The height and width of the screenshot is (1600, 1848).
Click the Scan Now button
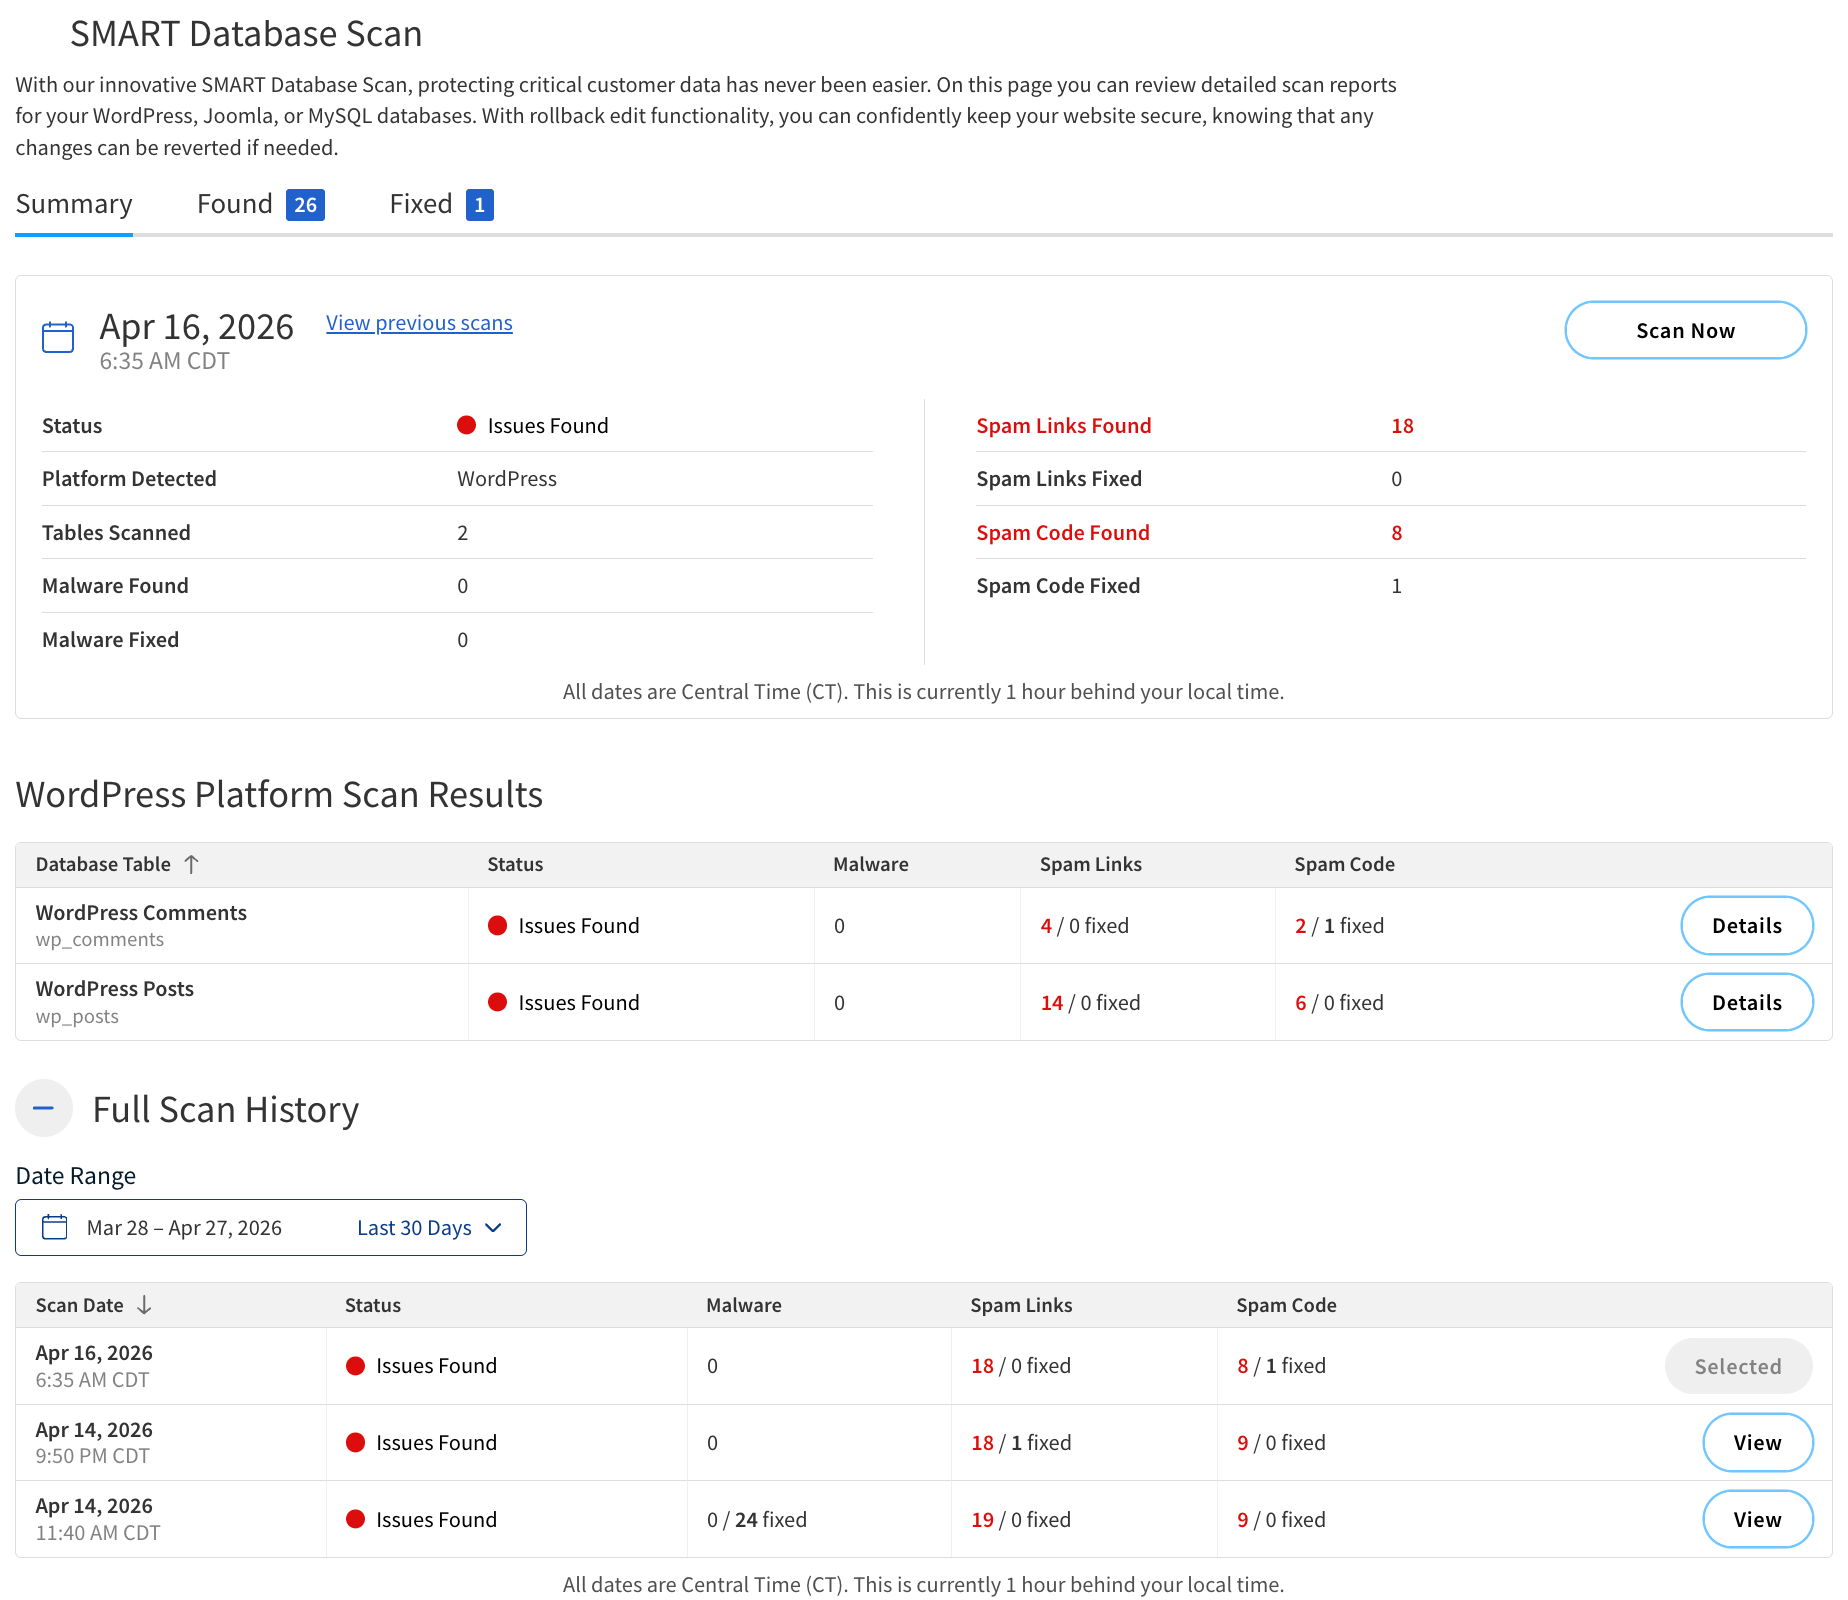pos(1685,330)
